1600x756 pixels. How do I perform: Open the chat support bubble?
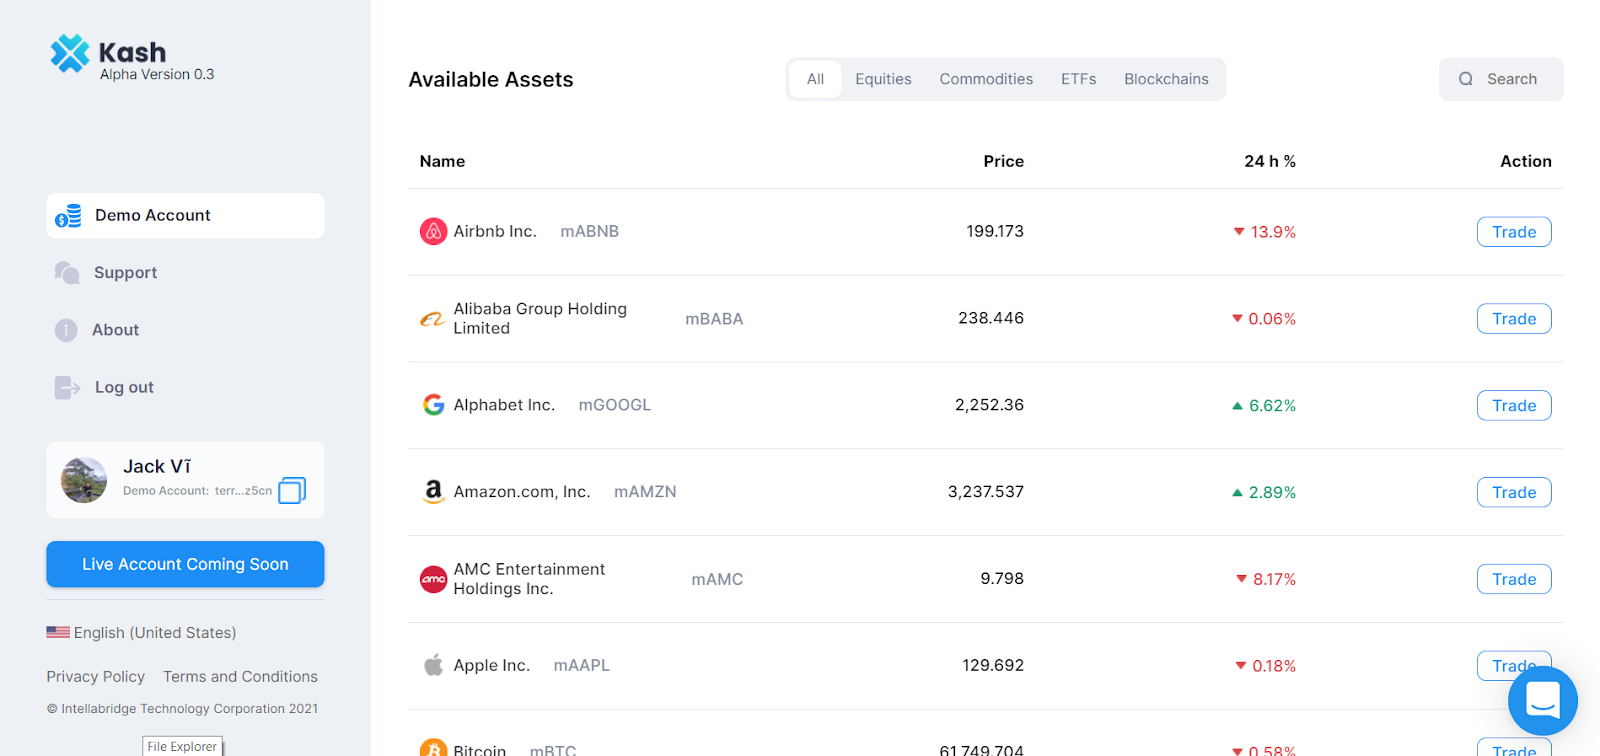point(1542,700)
